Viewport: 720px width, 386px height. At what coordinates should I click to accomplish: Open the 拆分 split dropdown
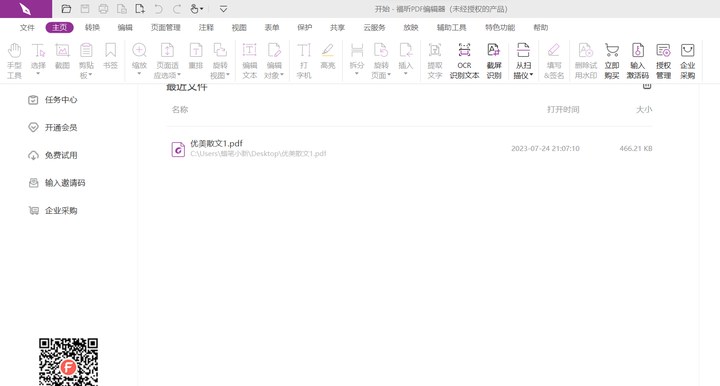click(x=357, y=73)
